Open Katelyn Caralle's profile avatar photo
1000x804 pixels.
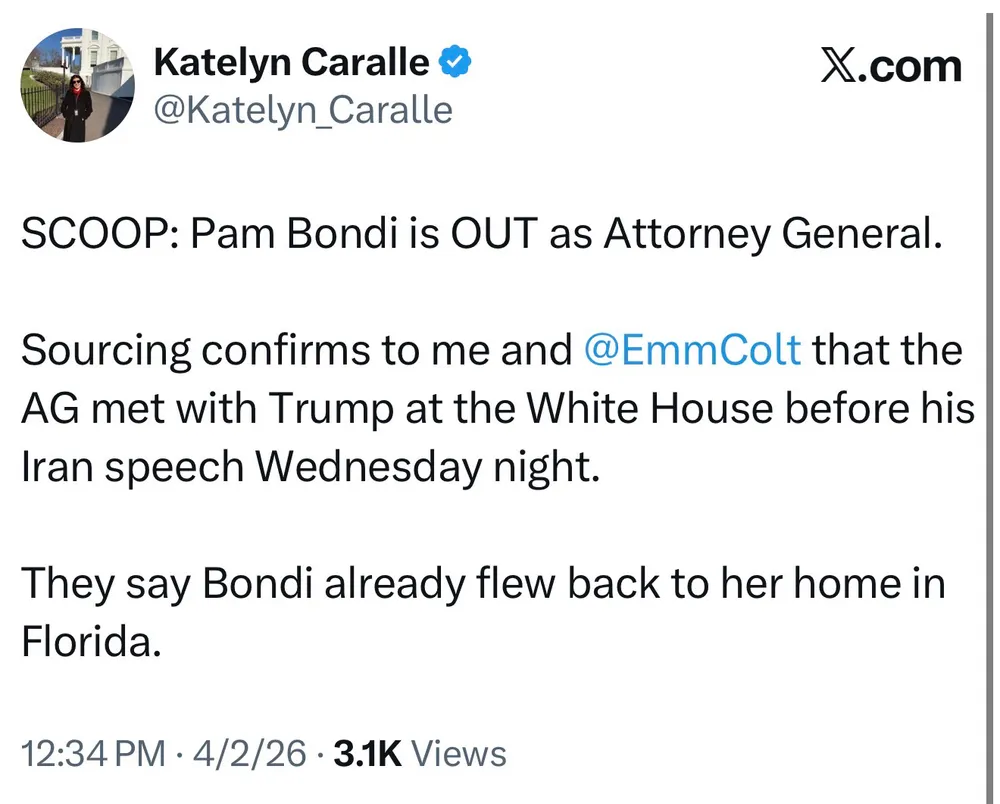click(x=77, y=87)
